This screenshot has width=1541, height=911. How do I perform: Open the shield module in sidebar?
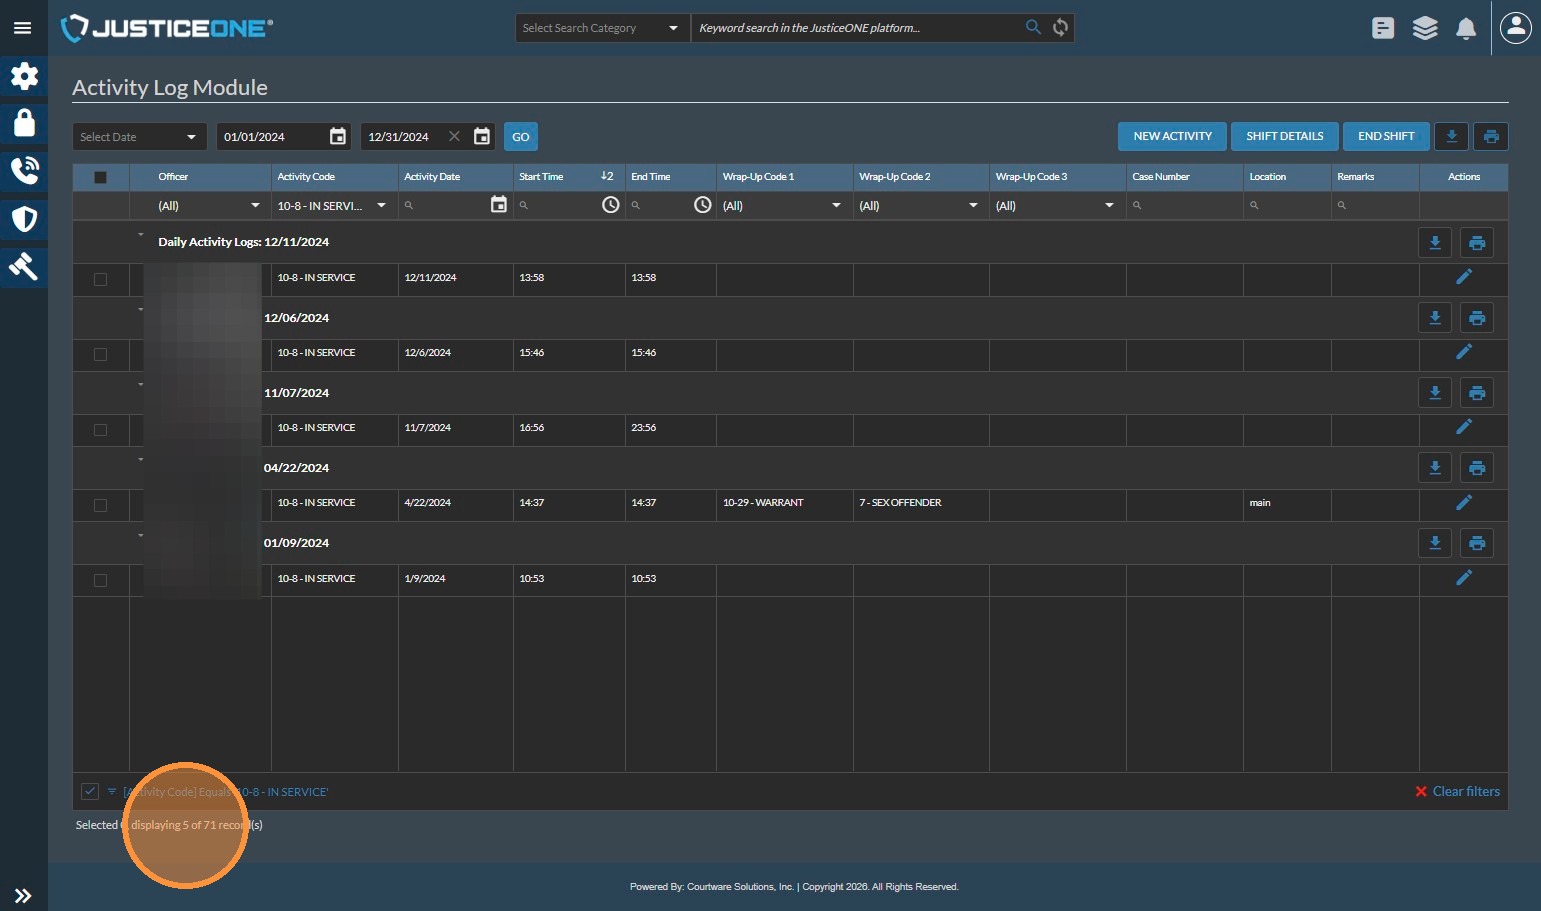24,219
